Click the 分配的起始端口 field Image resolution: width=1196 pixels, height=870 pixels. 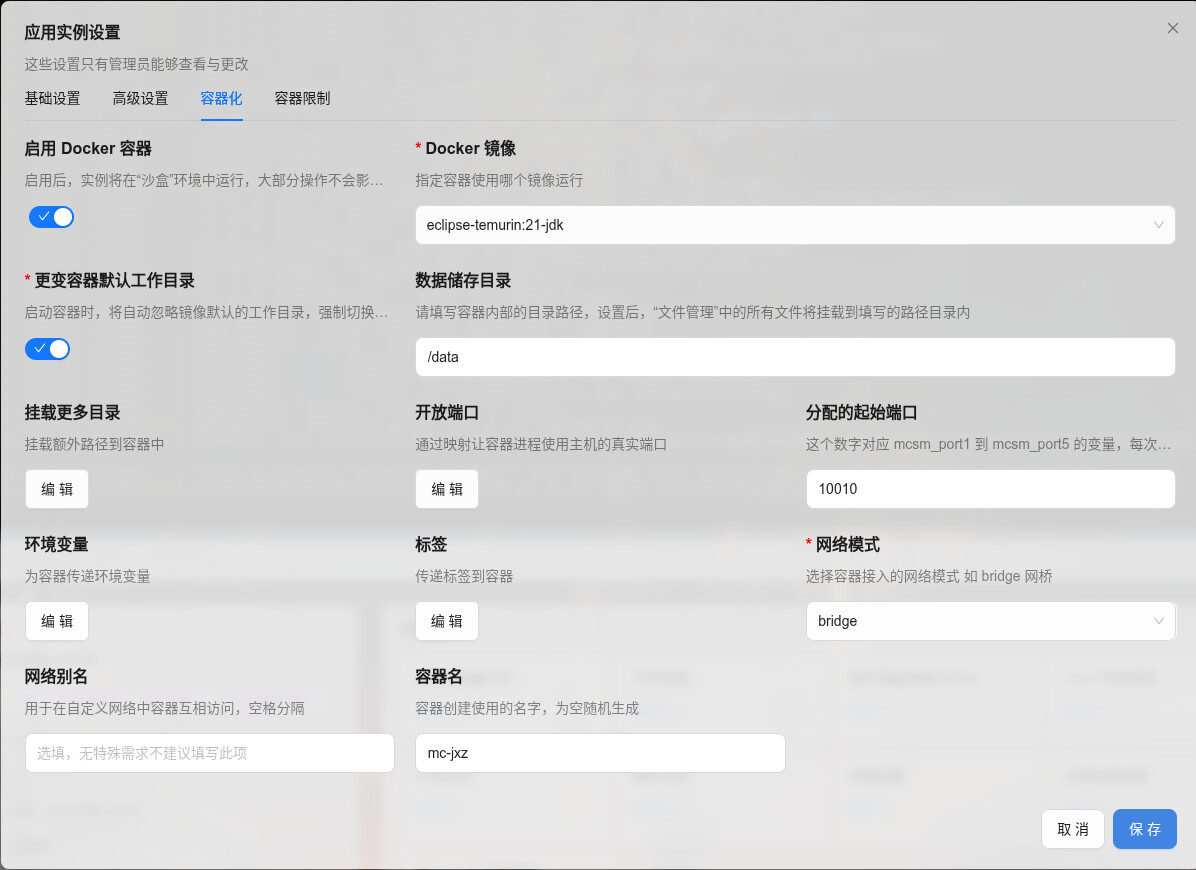[990, 489]
